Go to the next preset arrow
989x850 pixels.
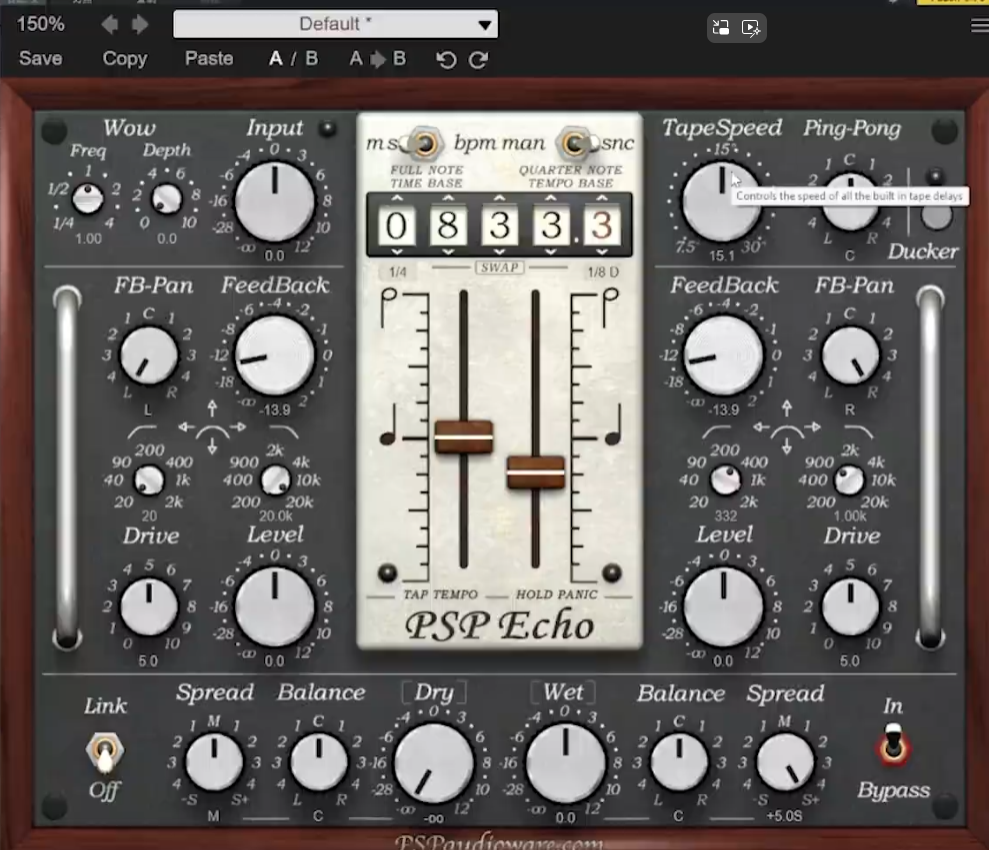[x=140, y=25]
